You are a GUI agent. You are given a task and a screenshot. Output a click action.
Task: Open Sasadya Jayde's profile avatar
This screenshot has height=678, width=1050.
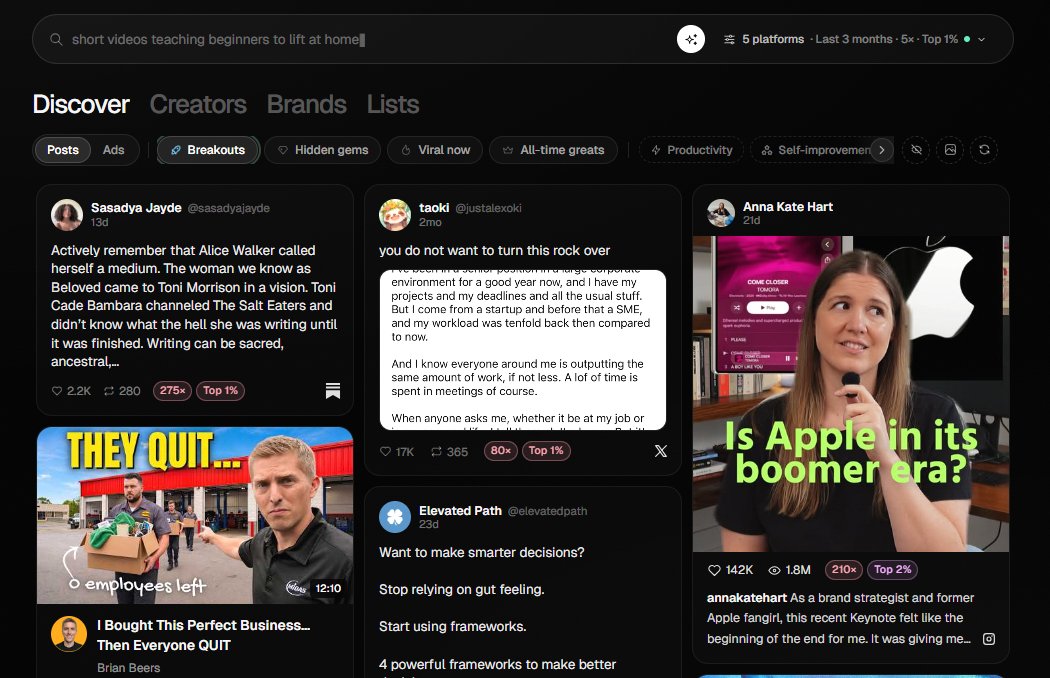[67, 214]
